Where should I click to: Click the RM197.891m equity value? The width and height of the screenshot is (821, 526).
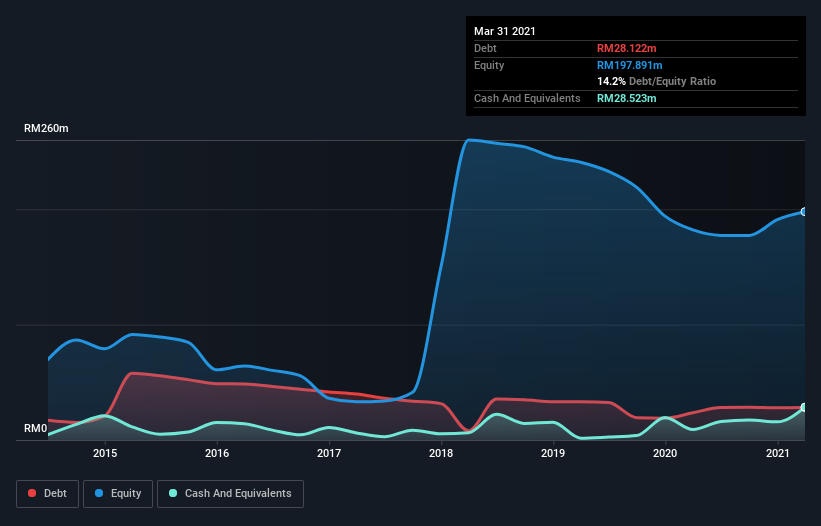(x=630, y=65)
